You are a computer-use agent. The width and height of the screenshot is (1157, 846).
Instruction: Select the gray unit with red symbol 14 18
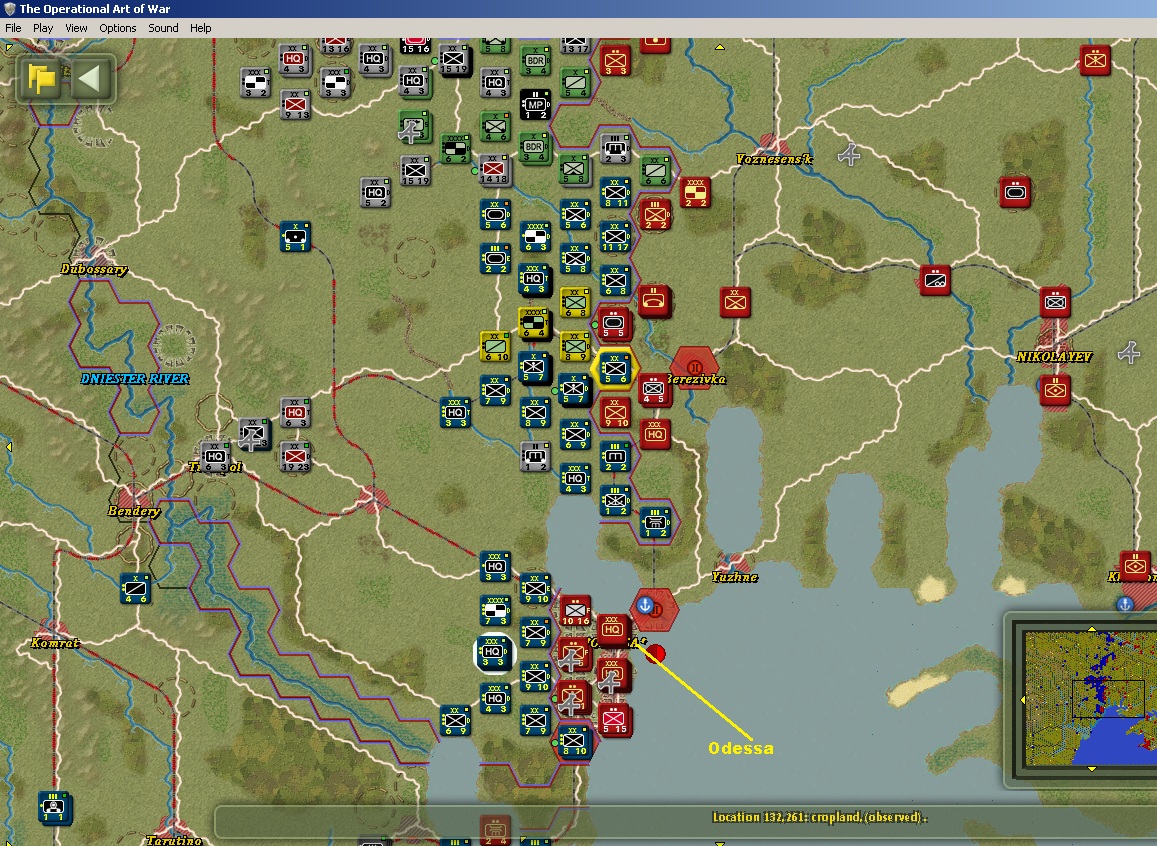click(494, 170)
